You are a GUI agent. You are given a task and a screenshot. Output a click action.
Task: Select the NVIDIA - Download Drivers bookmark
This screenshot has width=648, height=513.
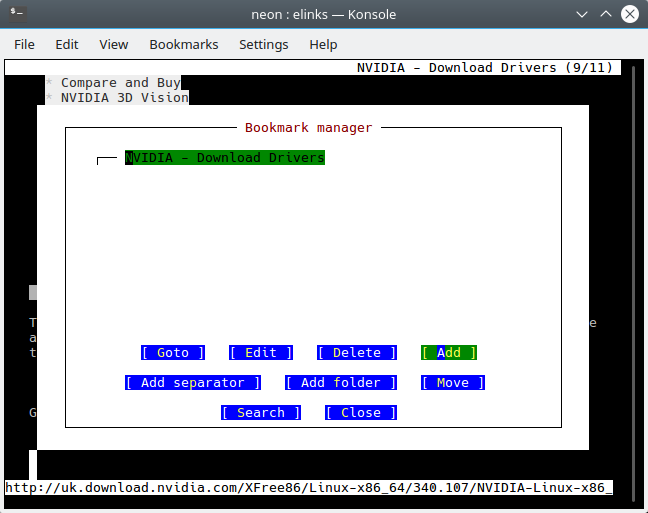pos(225,157)
